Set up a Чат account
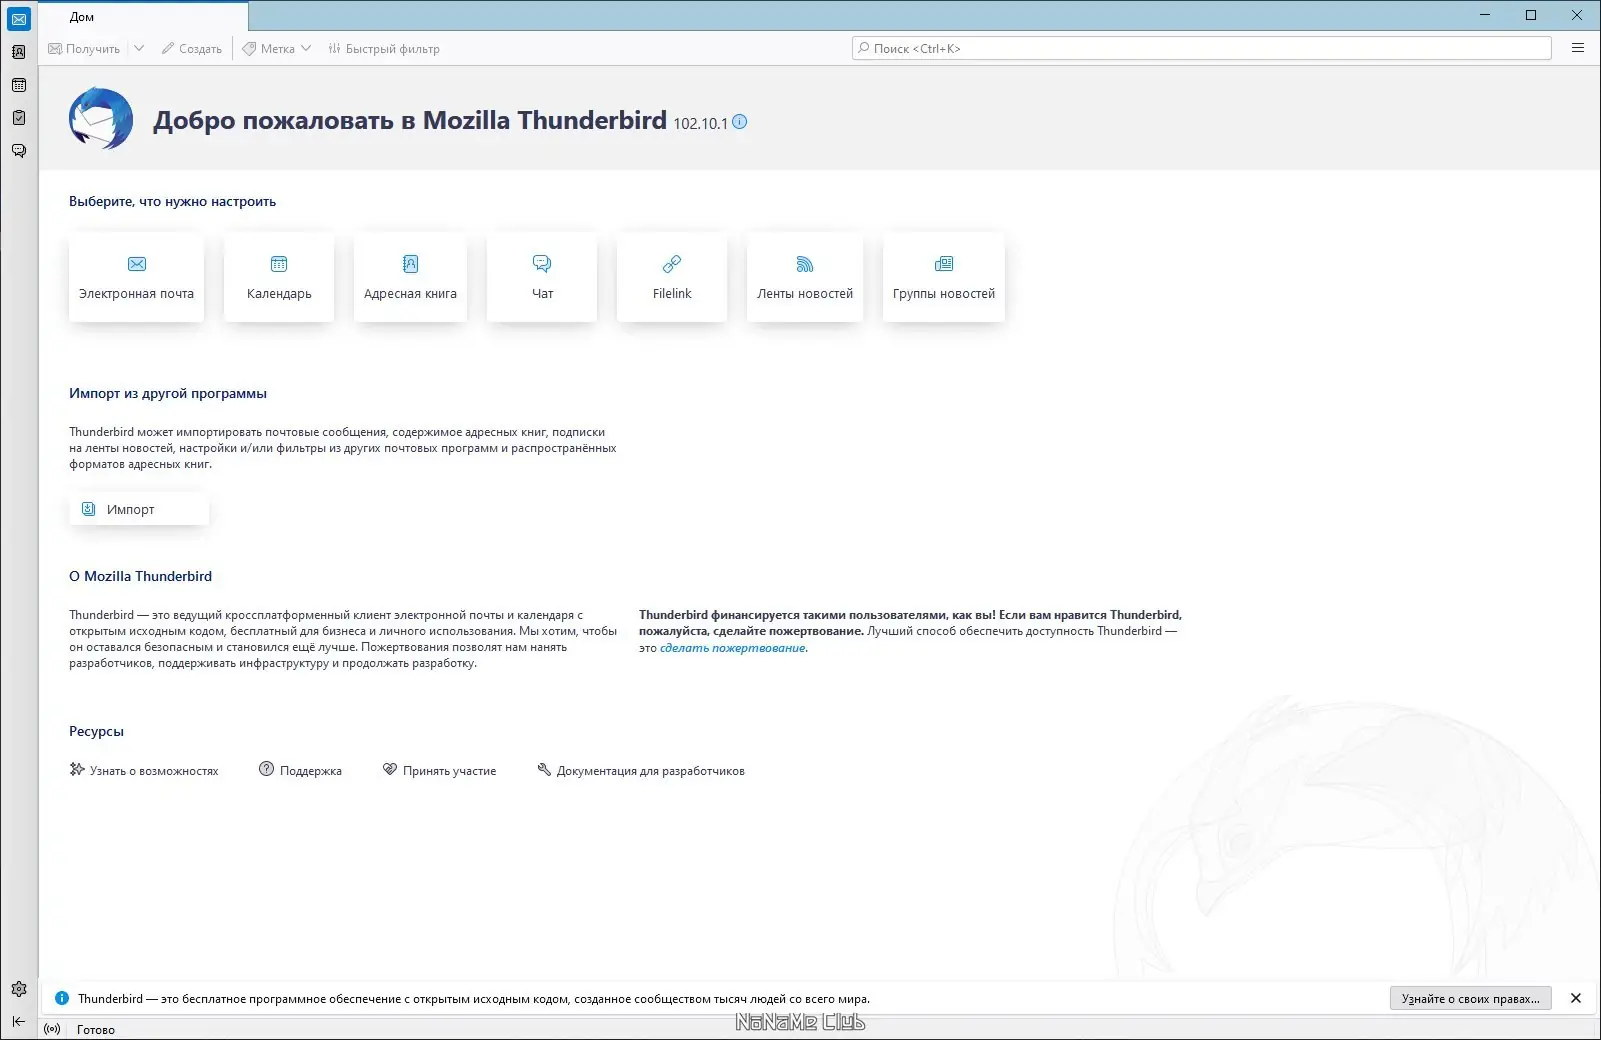 [542, 277]
